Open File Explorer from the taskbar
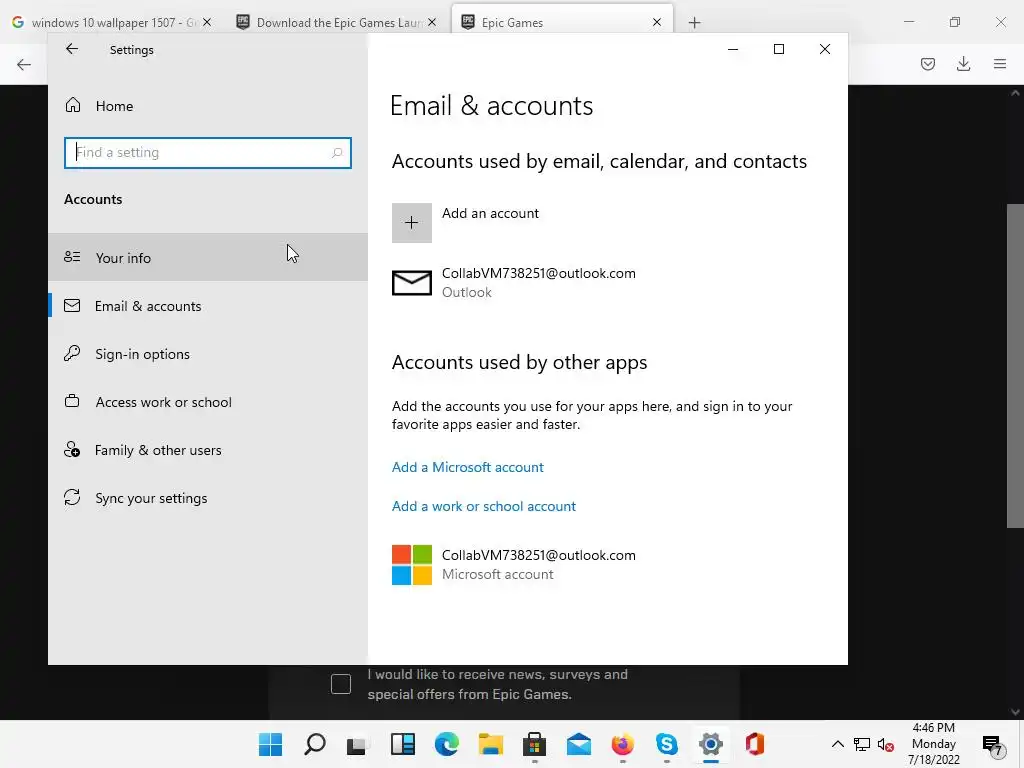Screen dimensions: 1024x768 coord(490,744)
